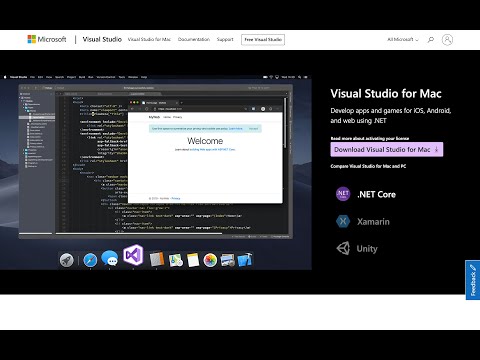Select the .NET Core label

point(376,194)
